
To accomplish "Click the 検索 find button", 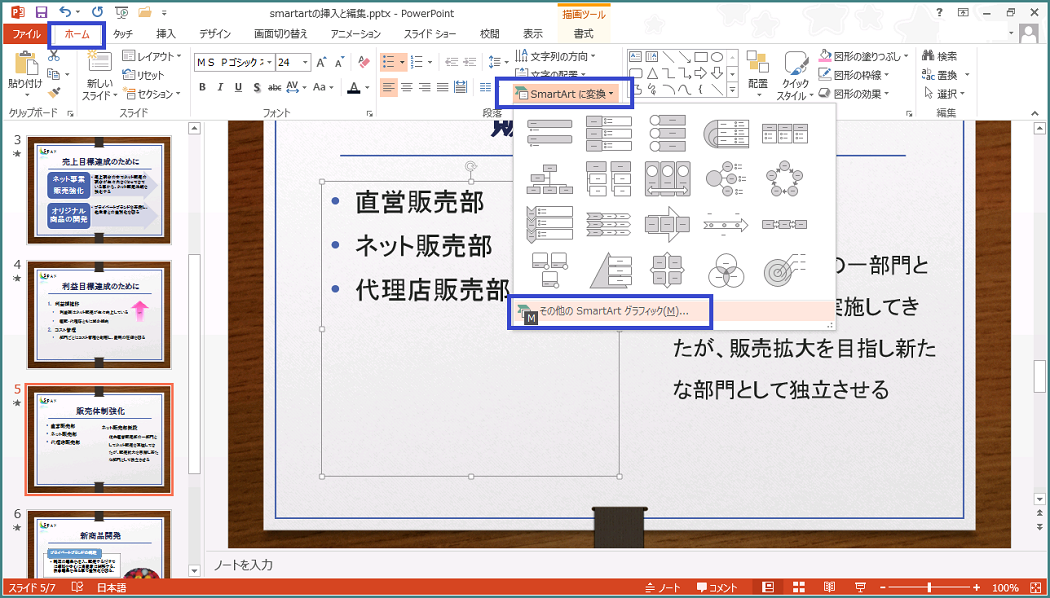I will (940, 56).
